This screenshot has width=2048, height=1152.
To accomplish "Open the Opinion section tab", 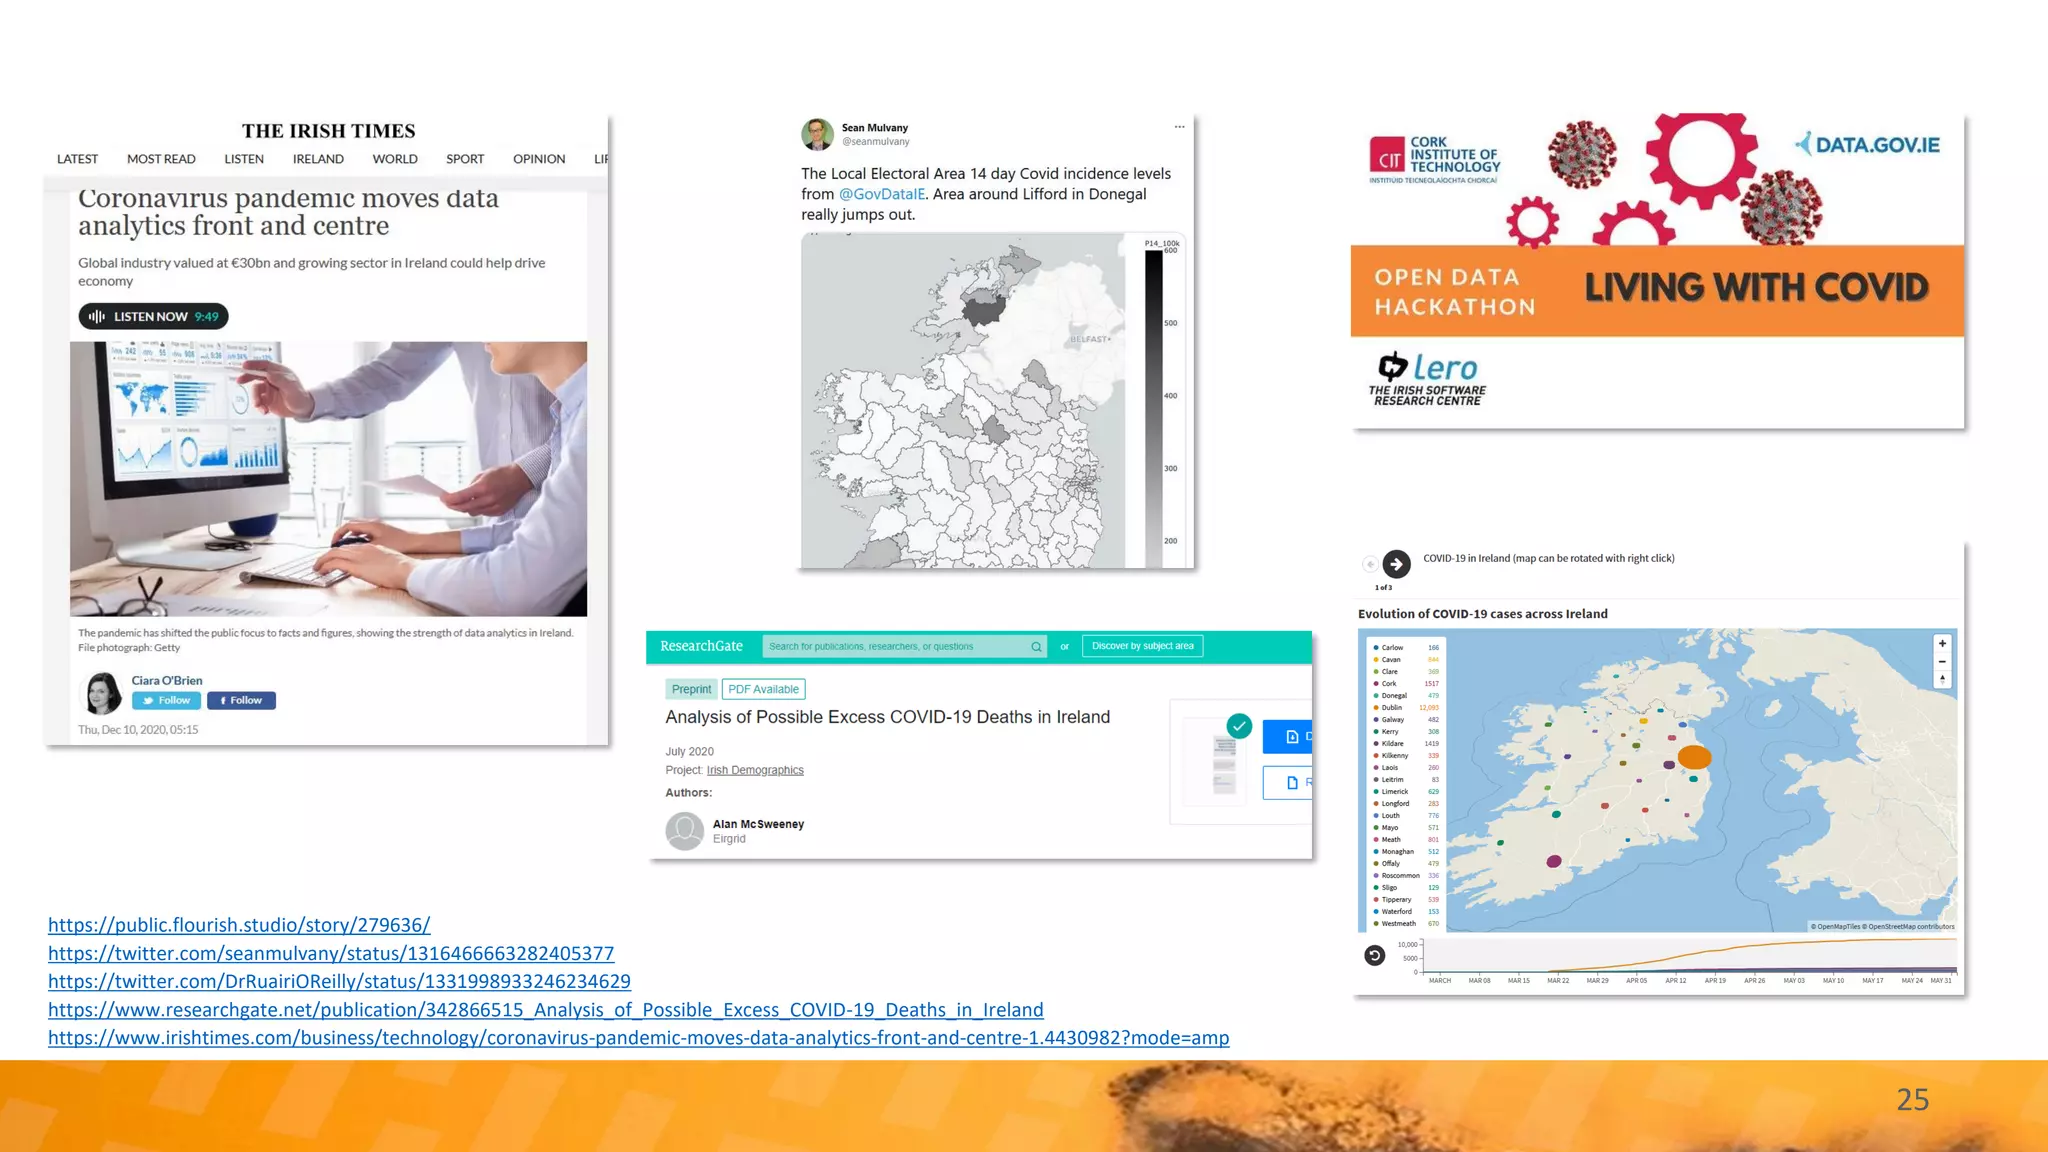I will (x=539, y=159).
